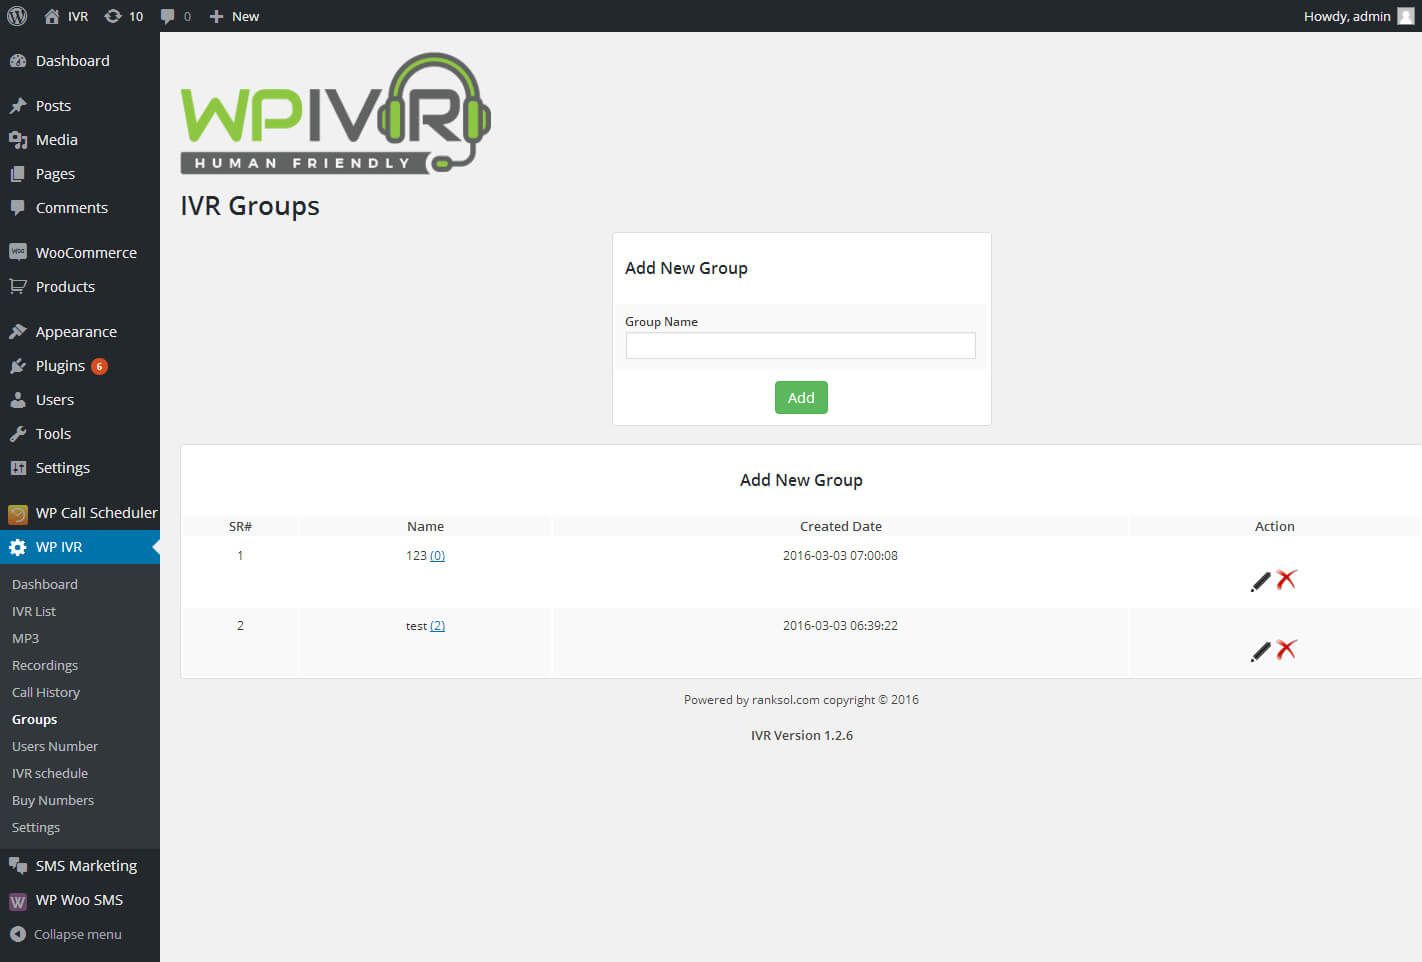This screenshot has width=1422, height=962.
Task: Click the Plugins plug icon
Action: [18, 366]
